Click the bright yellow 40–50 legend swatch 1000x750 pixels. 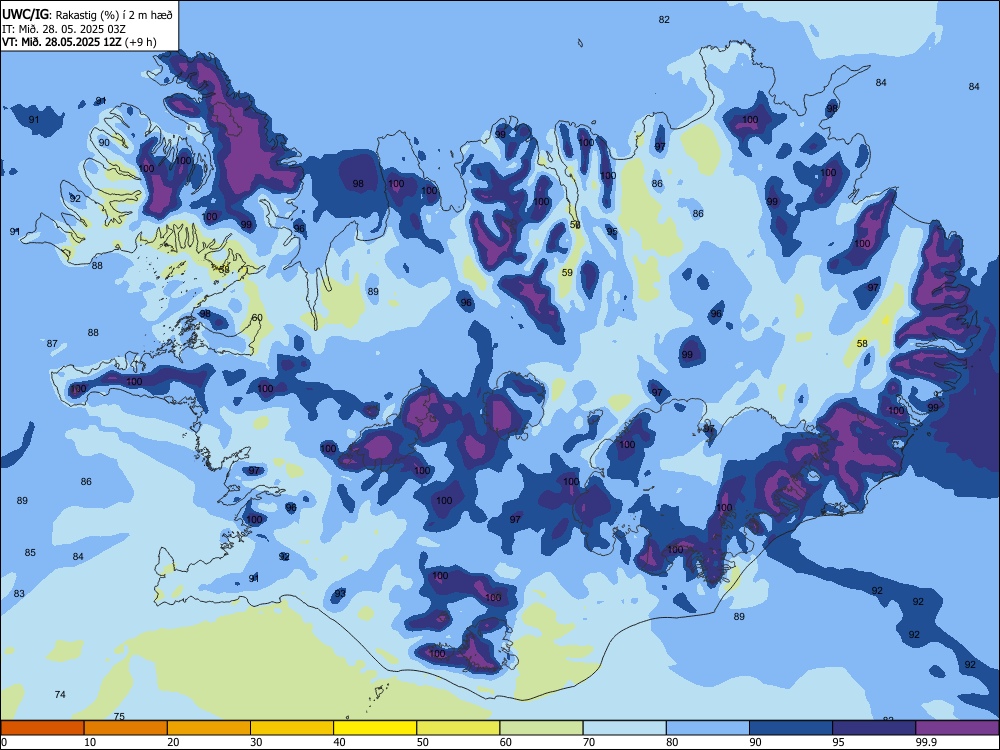click(375, 728)
